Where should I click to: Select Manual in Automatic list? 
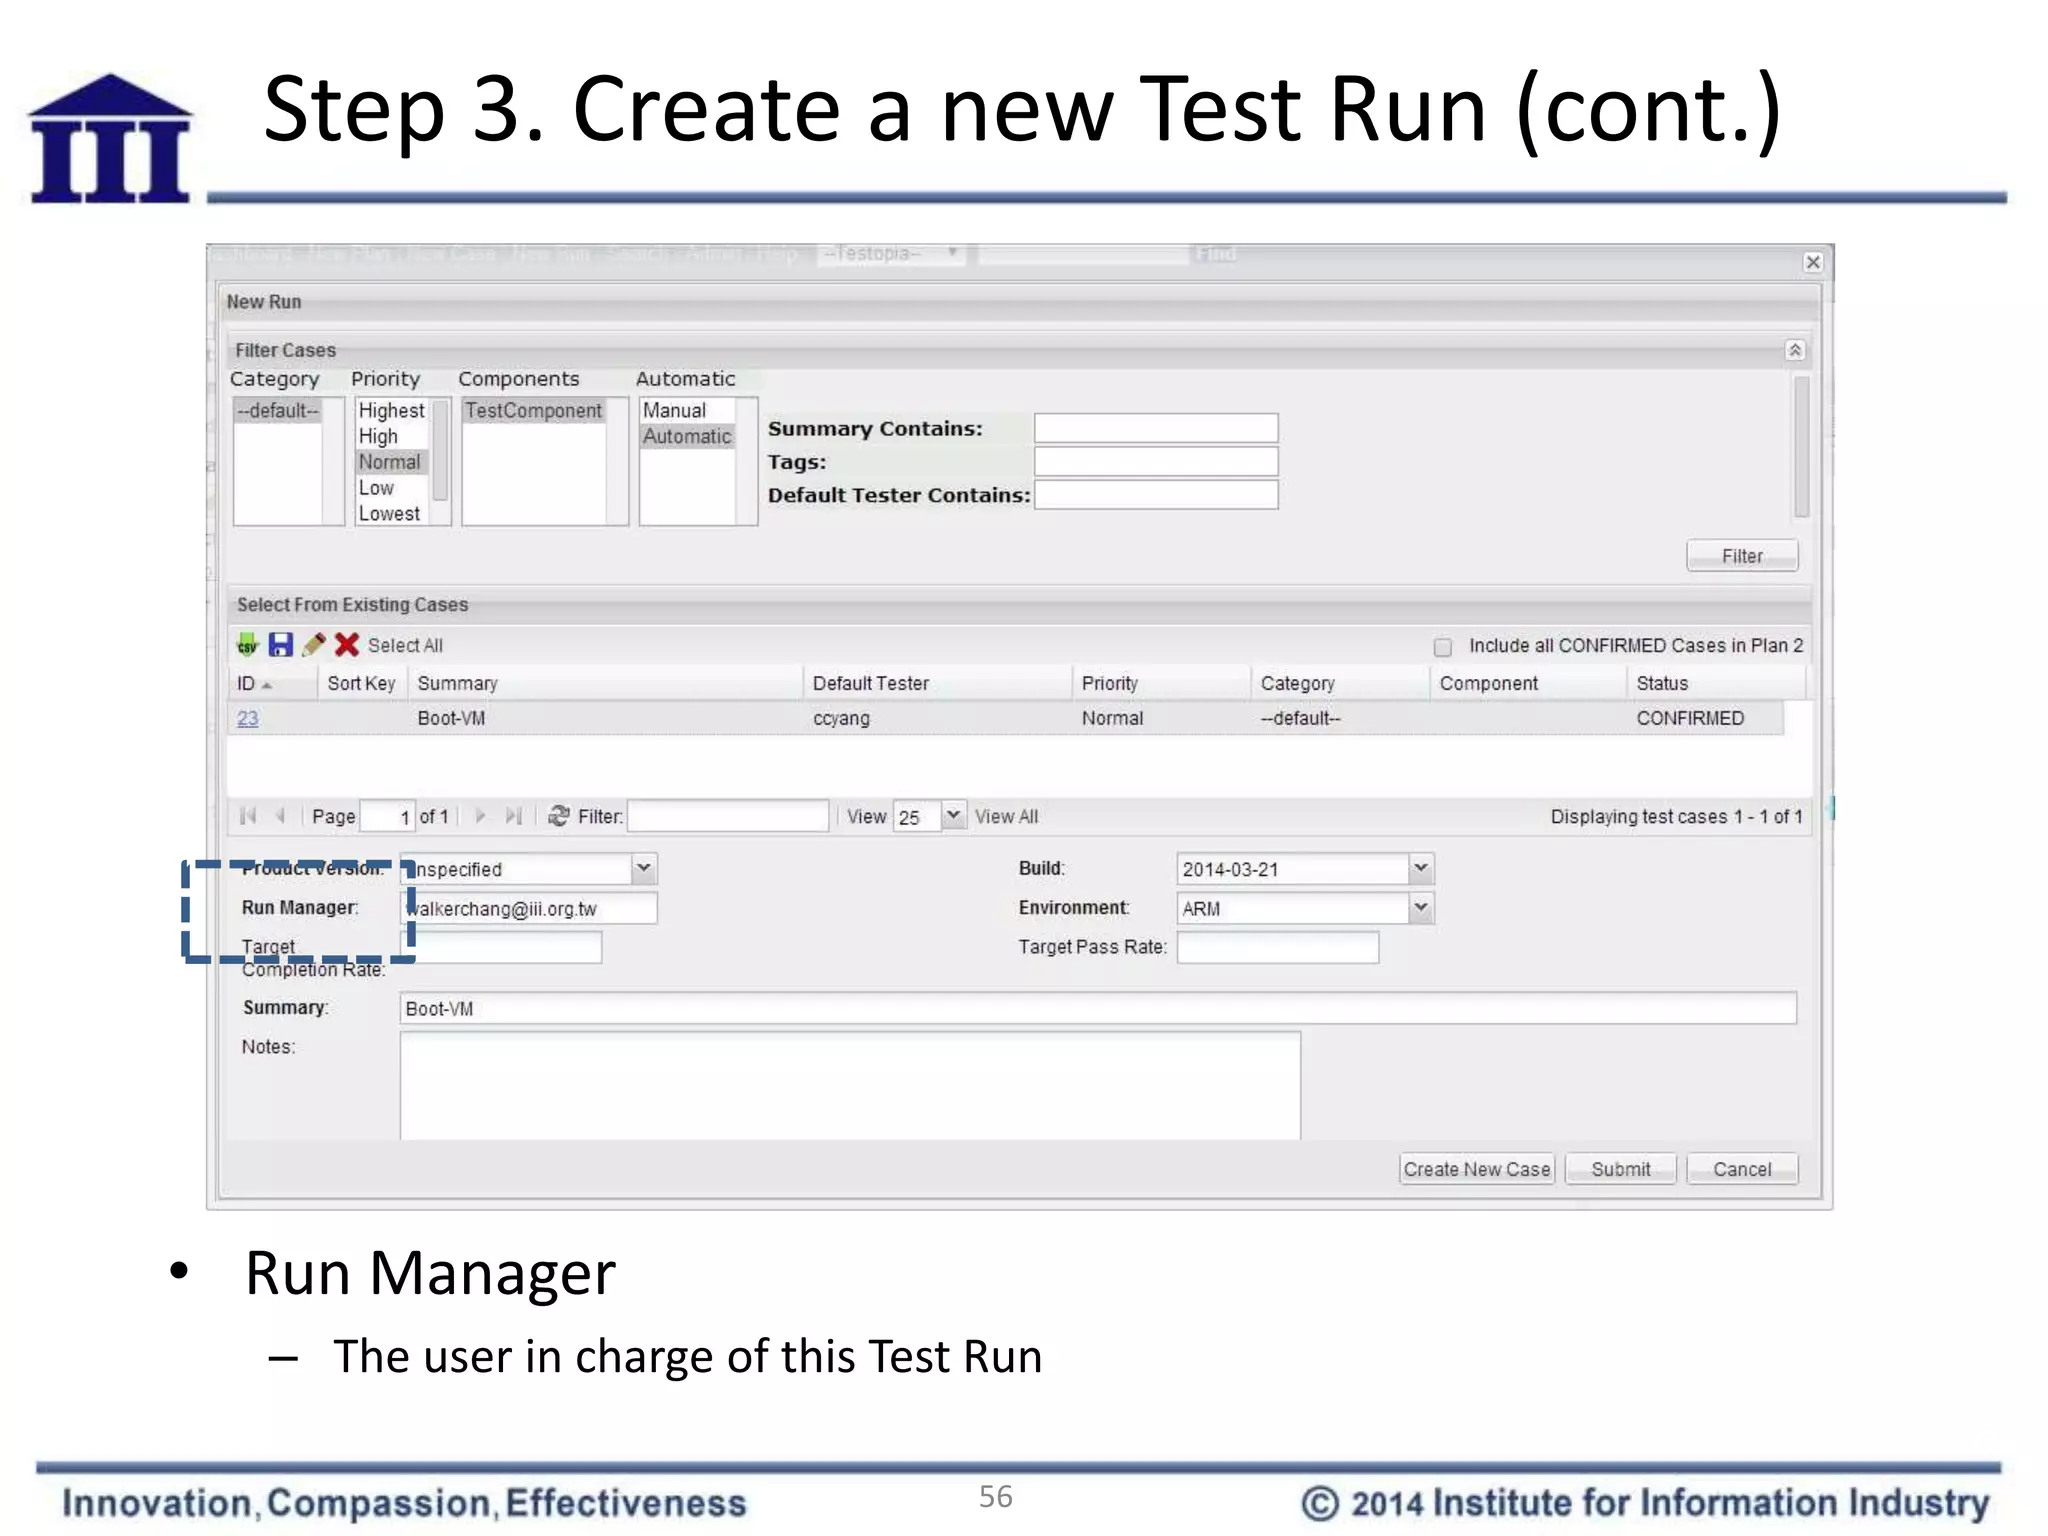[x=686, y=411]
